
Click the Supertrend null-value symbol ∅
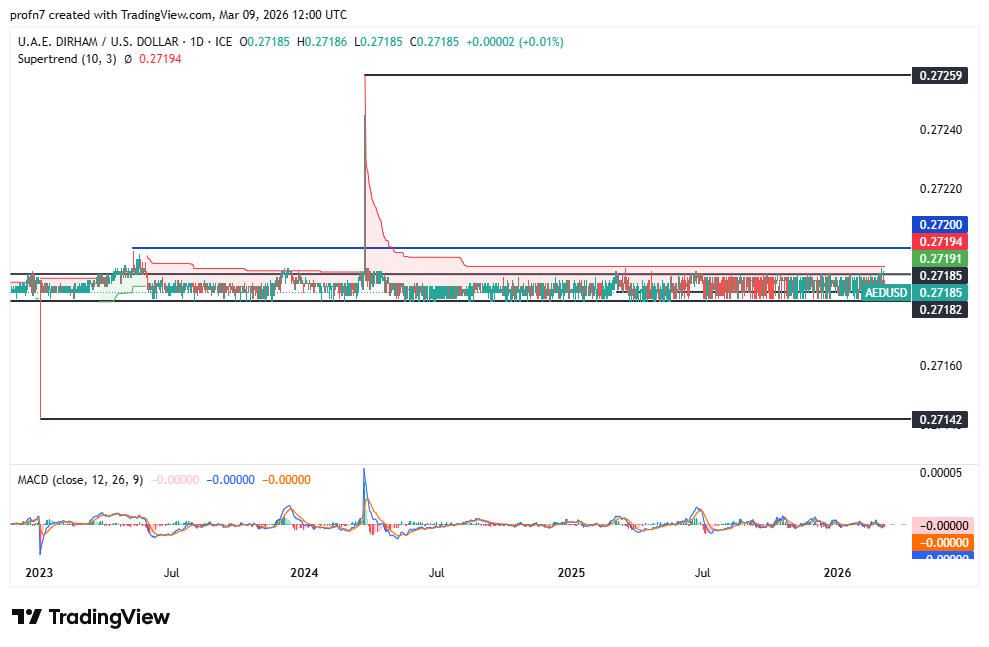click(x=128, y=59)
